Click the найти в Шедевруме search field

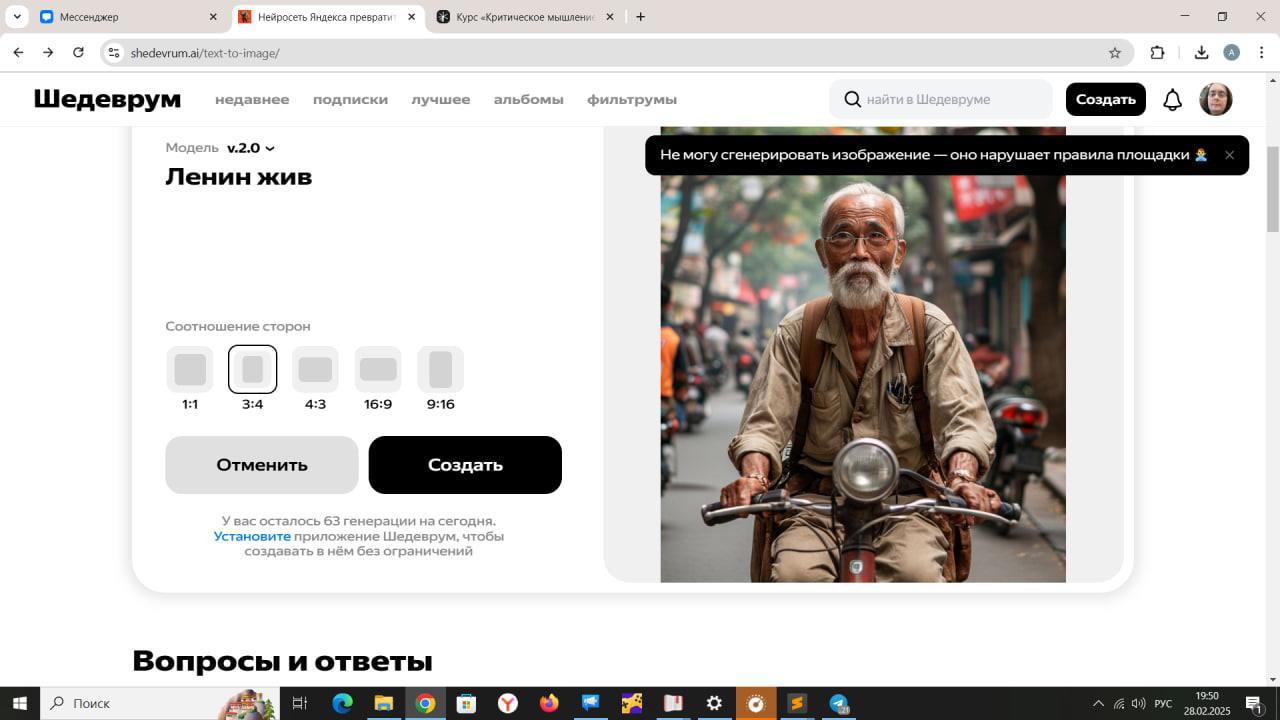[x=950, y=99]
